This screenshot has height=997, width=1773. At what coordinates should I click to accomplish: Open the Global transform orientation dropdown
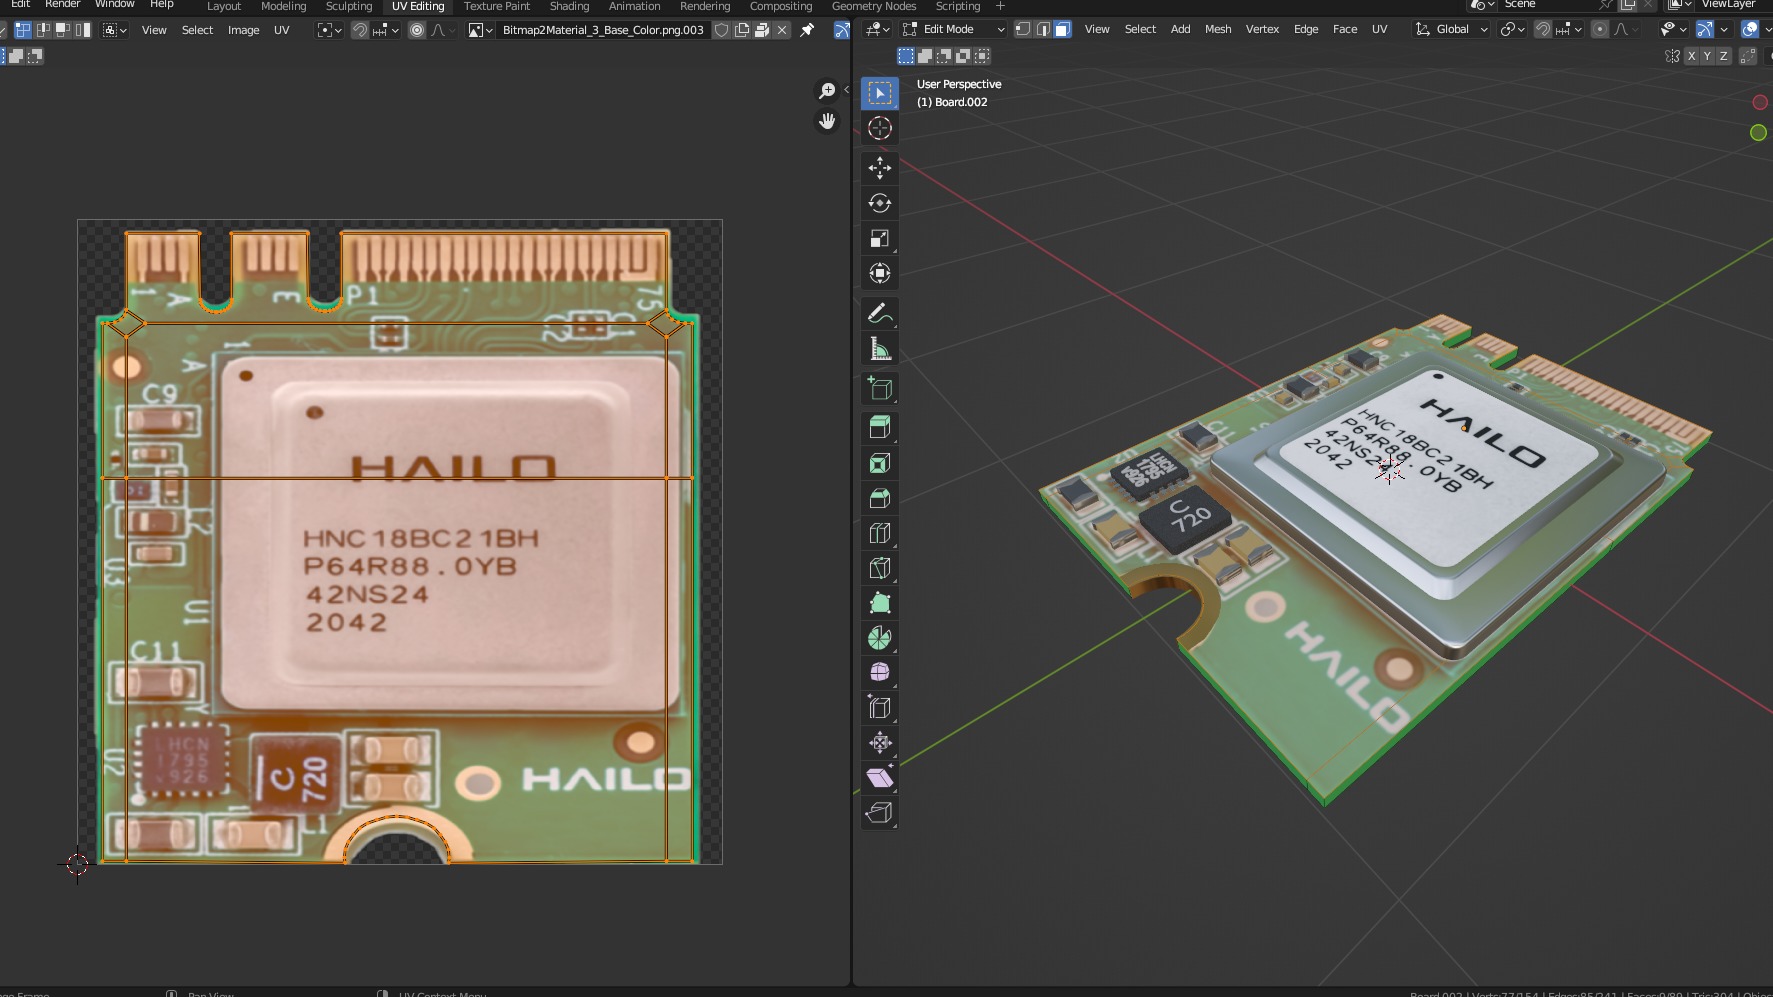tap(1451, 29)
